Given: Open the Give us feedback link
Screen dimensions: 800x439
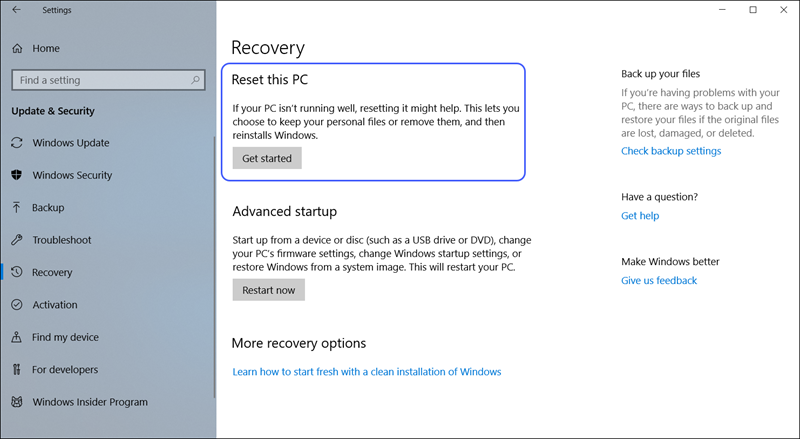Looking at the screenshot, I should click(659, 281).
